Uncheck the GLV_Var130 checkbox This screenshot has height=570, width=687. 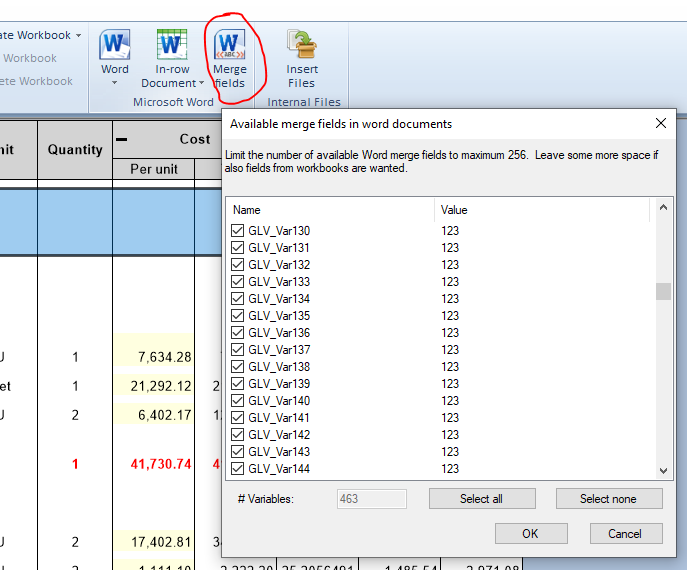238,231
